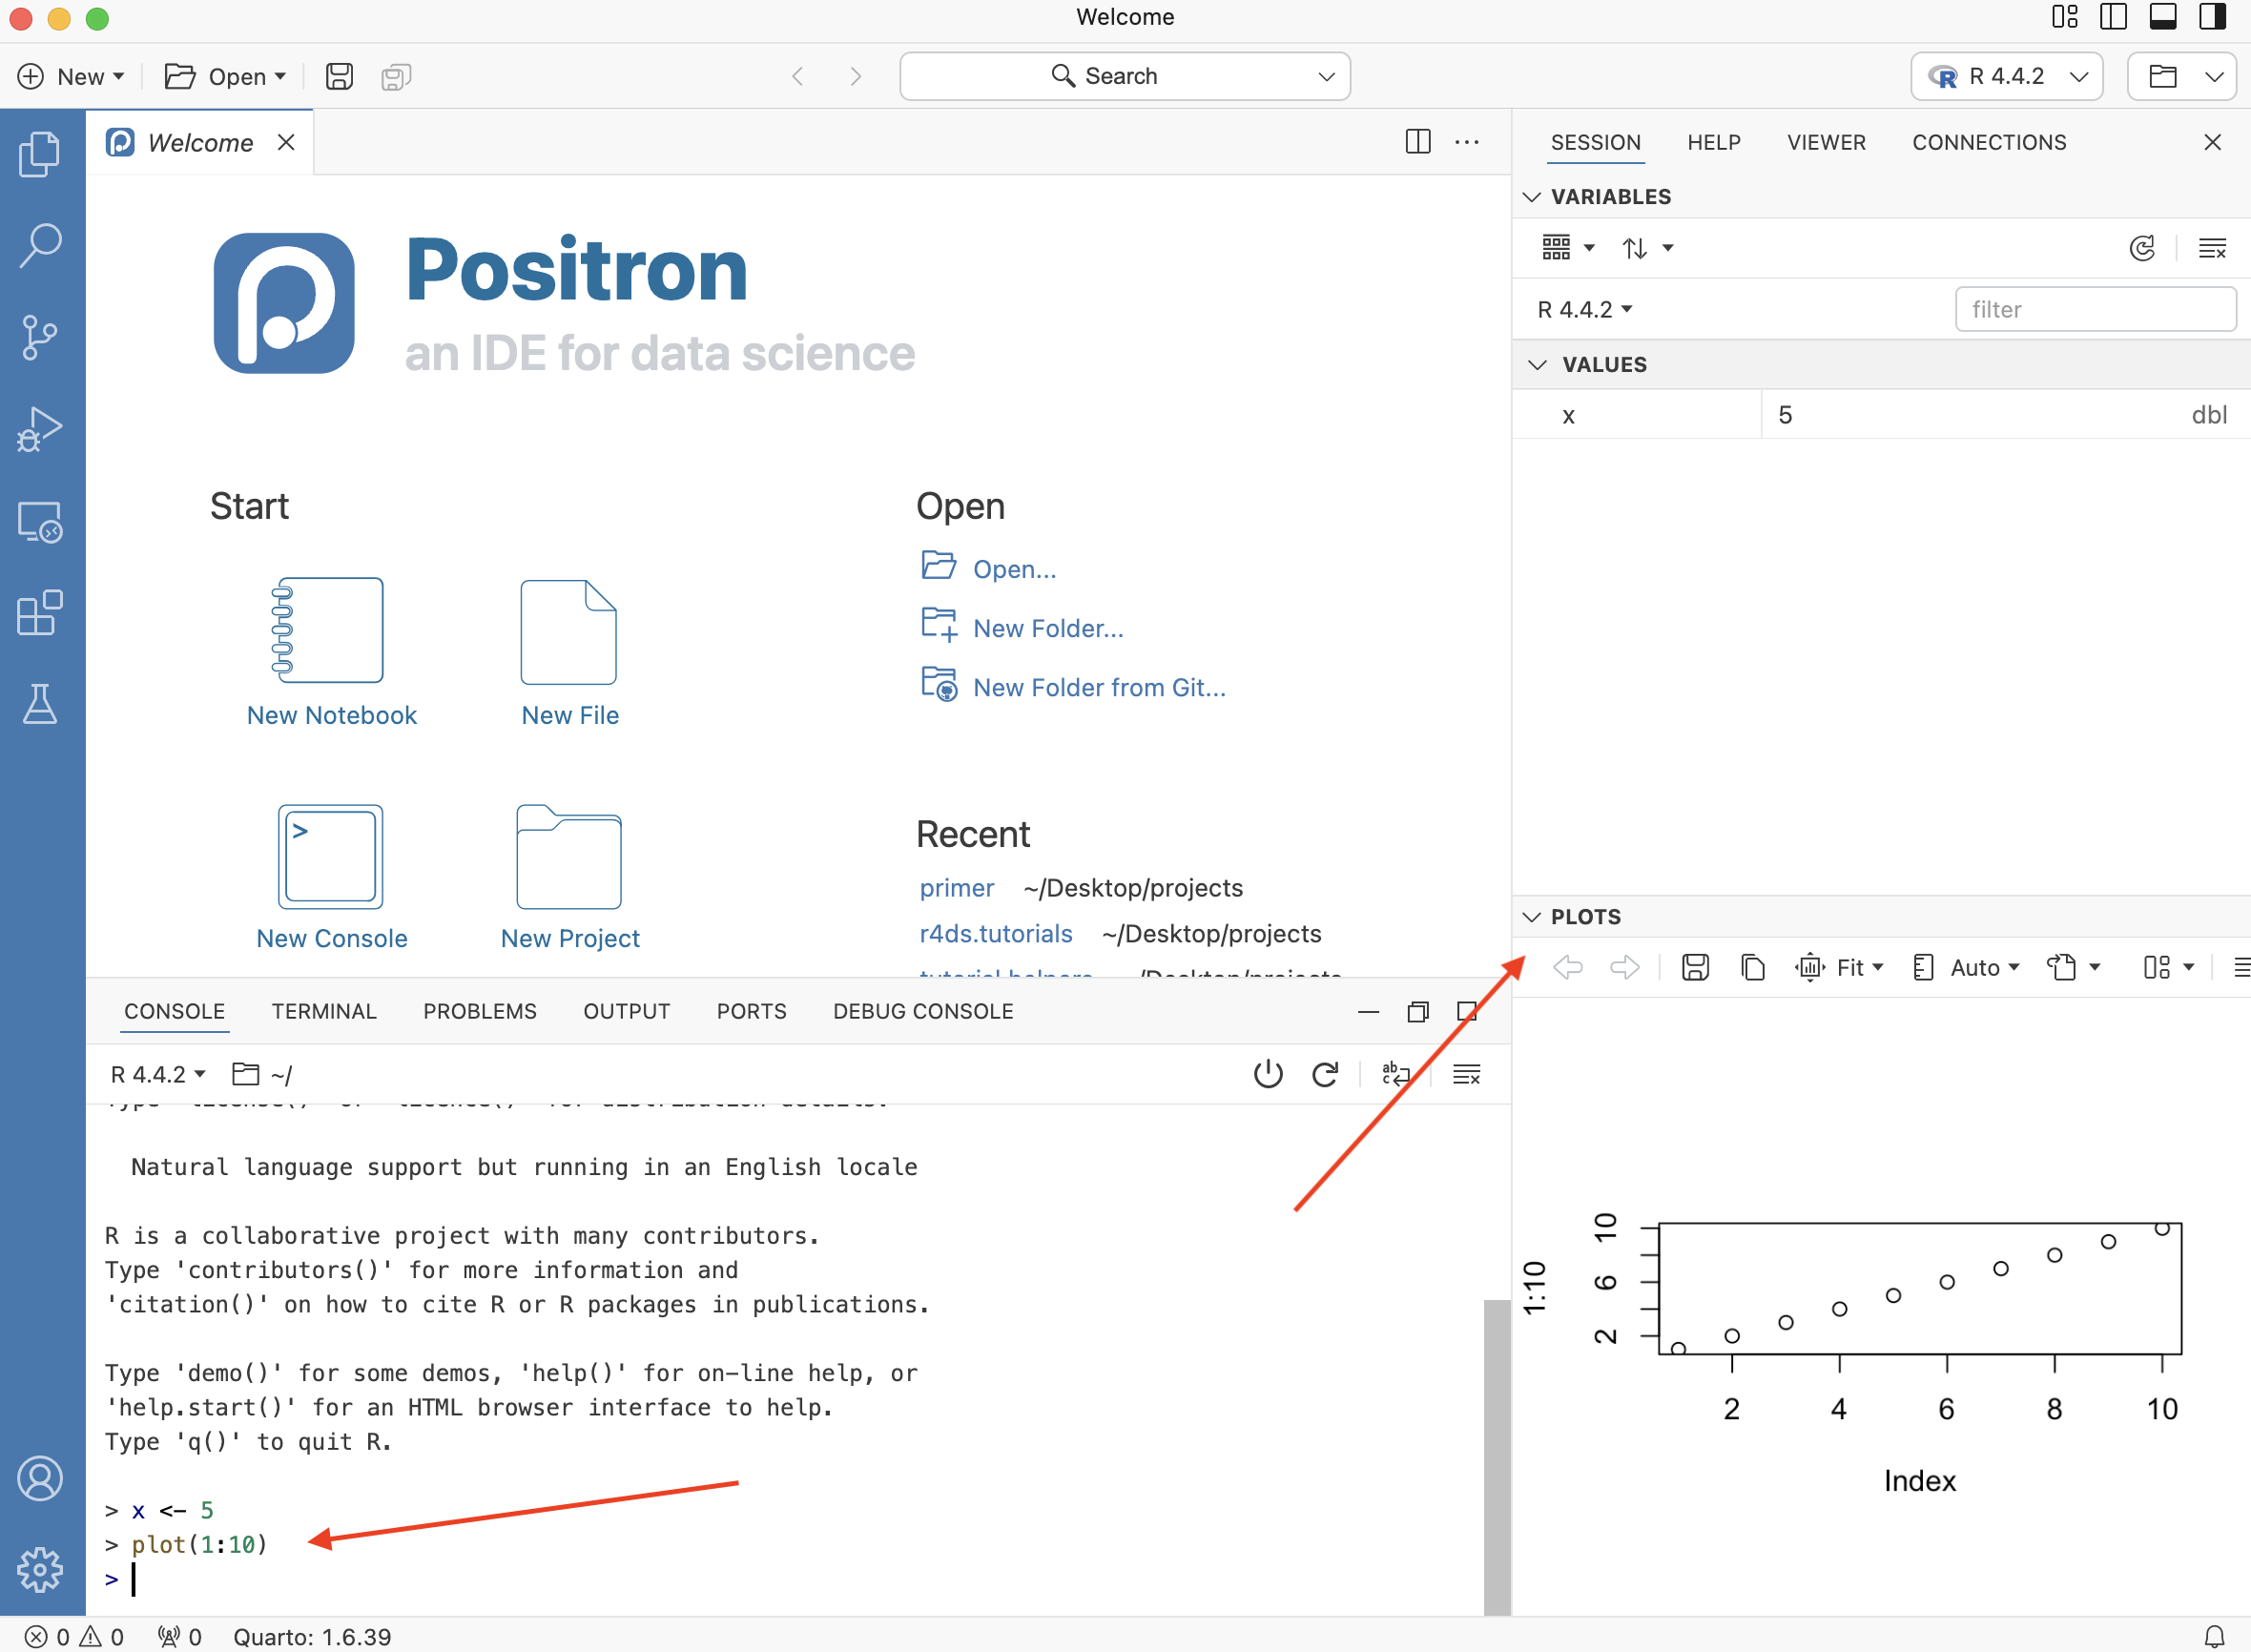The width and height of the screenshot is (2251, 1652).
Task: Switch to the CONNECTIONS tab
Action: pos(1989,142)
